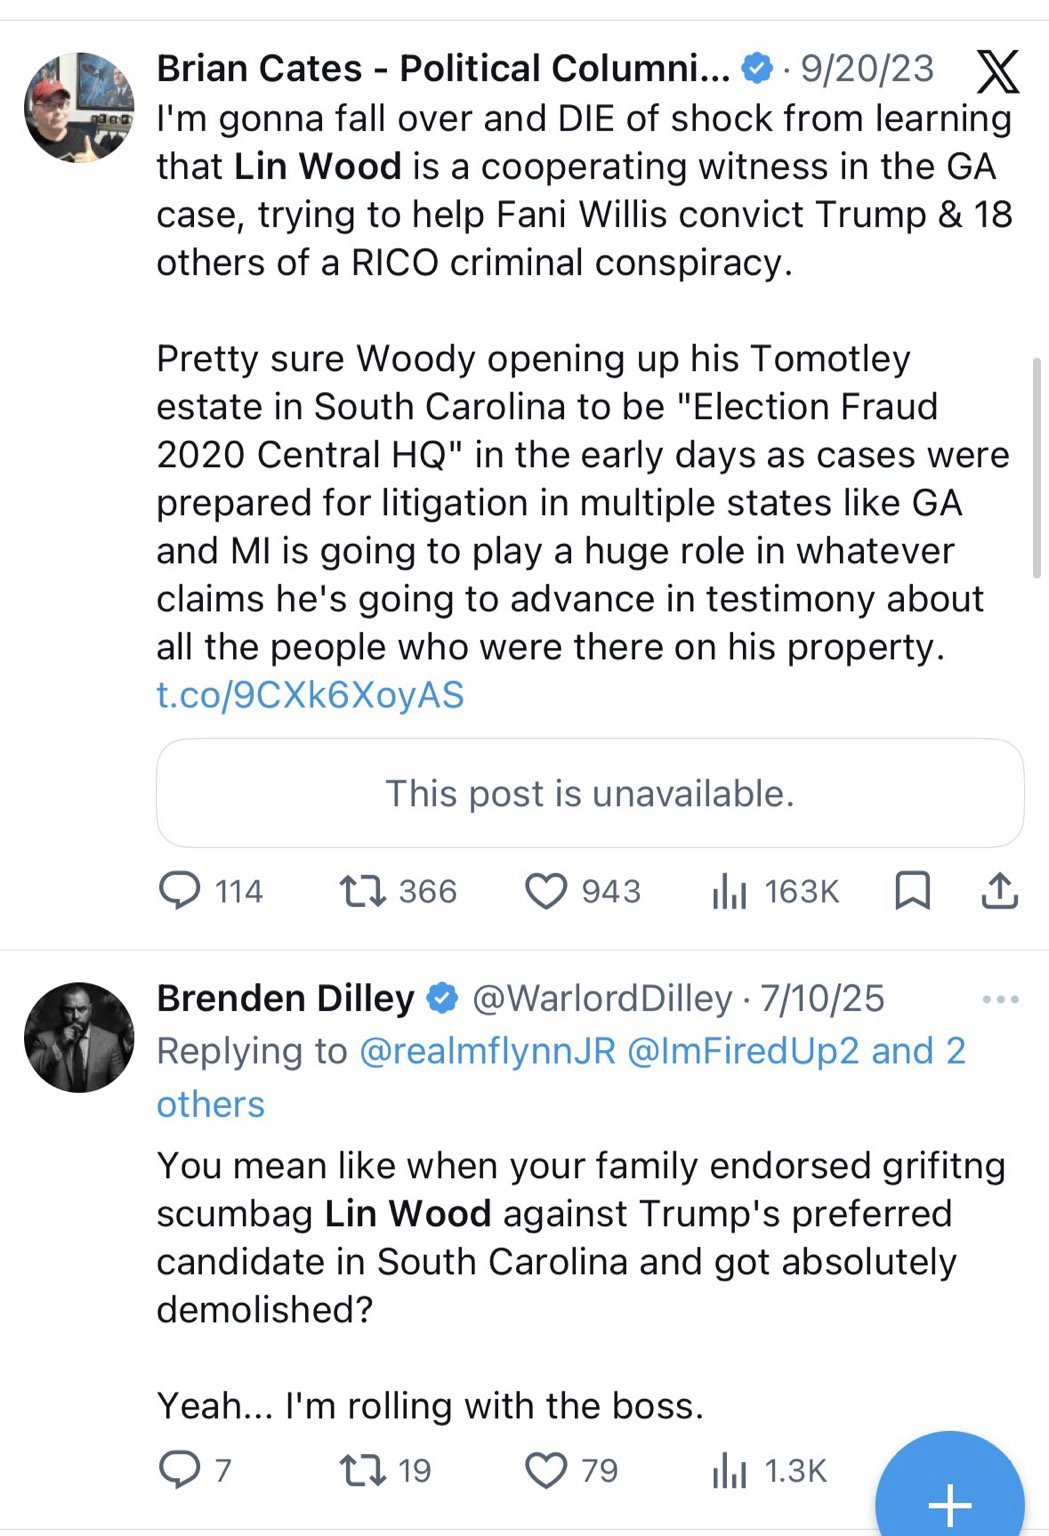View analytics for 1.3K views post

[x=729, y=1470]
